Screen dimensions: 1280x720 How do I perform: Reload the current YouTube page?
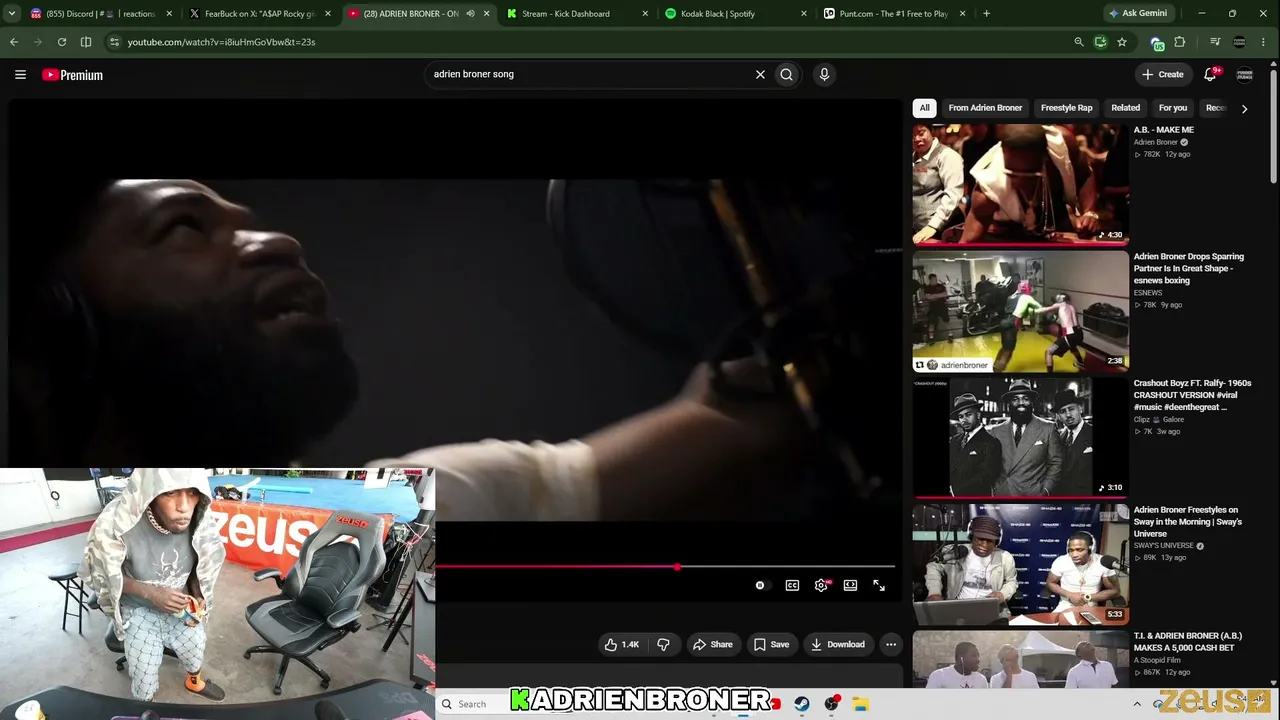click(62, 42)
